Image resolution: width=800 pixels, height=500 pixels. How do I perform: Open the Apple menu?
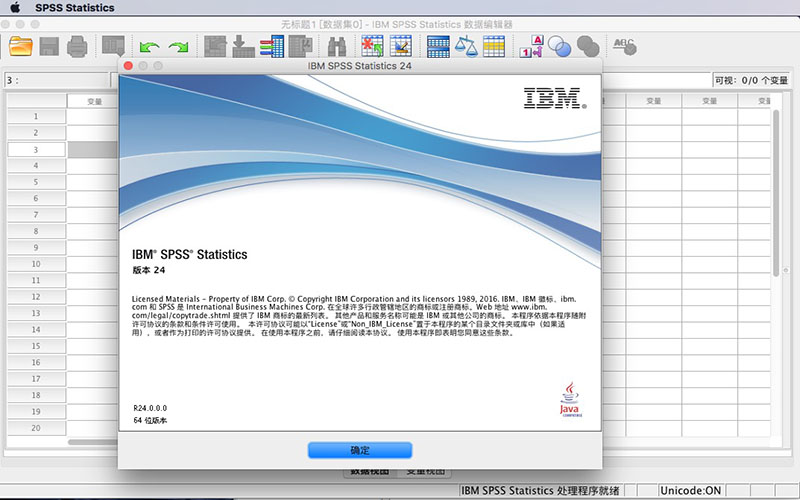point(15,7)
